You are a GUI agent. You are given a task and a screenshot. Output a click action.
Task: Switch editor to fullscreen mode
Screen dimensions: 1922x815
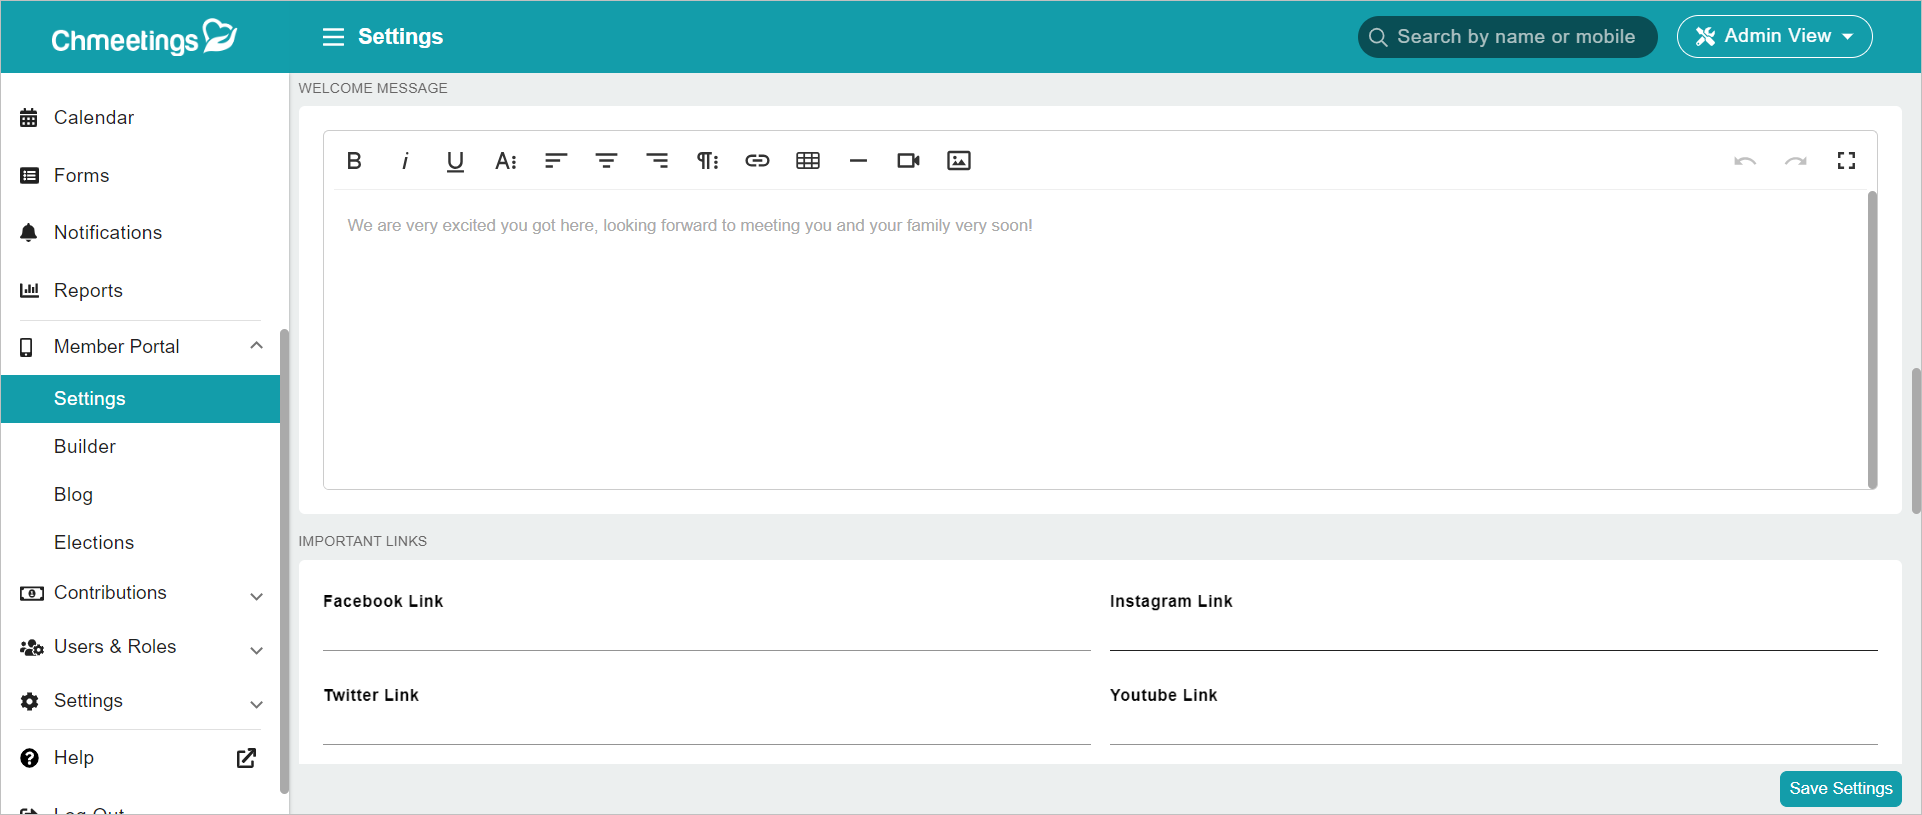click(x=1846, y=161)
